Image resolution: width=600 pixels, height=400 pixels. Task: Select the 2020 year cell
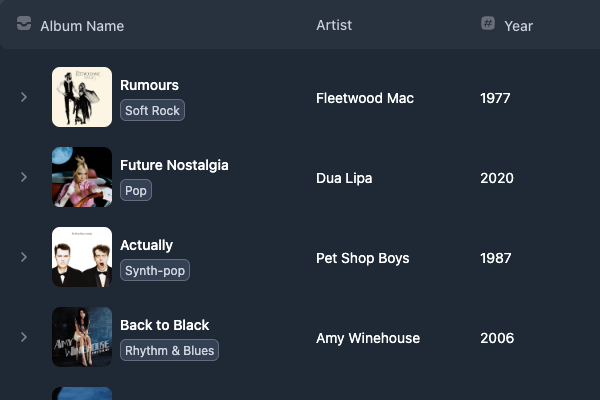pyautogui.click(x=497, y=178)
